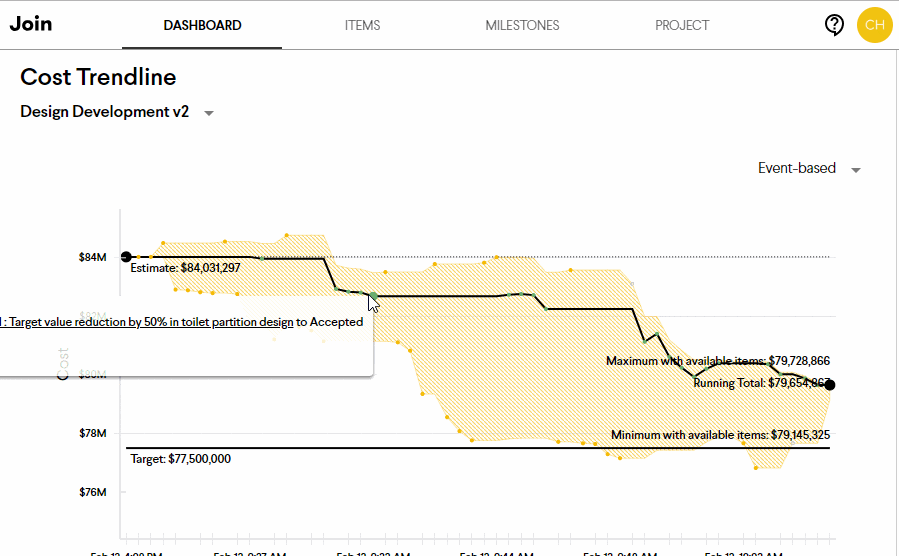
Task: Click the Maximum with available items label
Action: click(x=717, y=361)
